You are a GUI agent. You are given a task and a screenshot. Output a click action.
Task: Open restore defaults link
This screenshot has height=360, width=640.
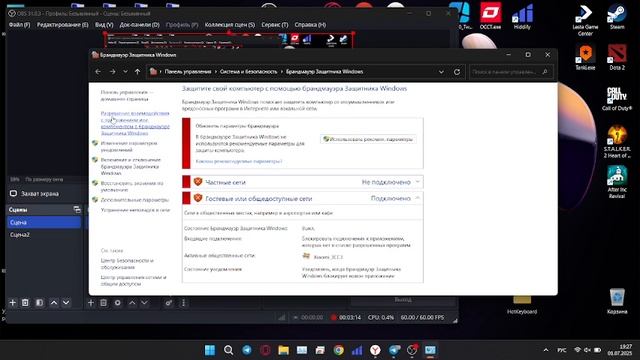click(x=132, y=187)
